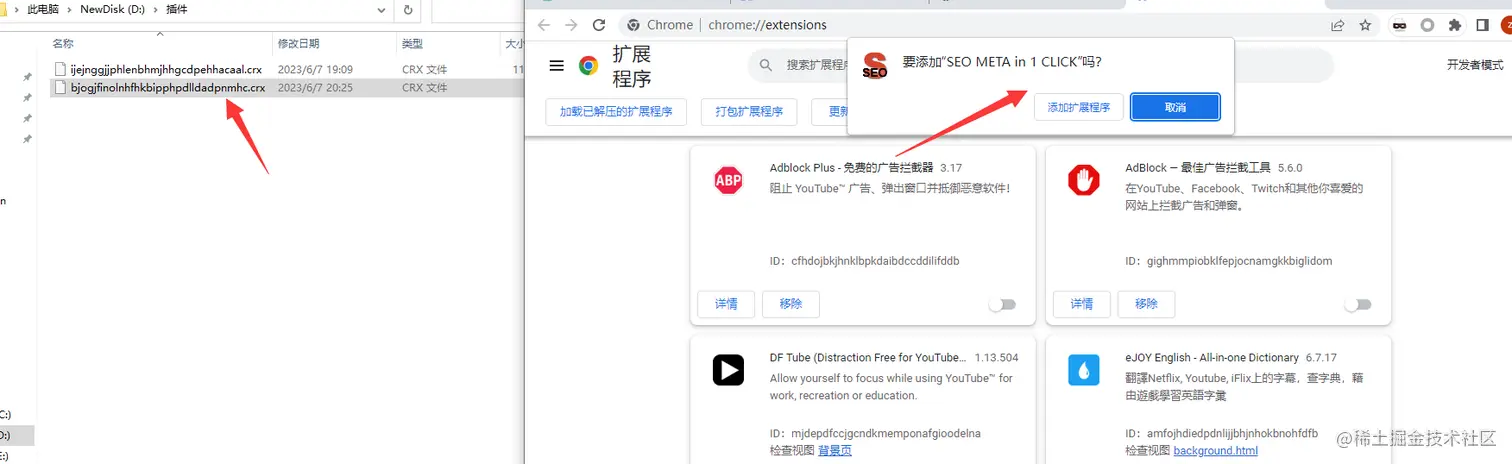The height and width of the screenshot is (464, 1512).
Task: Select file ijejnggjjphlenbhmjhhgcdpehhacaal.crx
Action: pyautogui.click(x=164, y=69)
